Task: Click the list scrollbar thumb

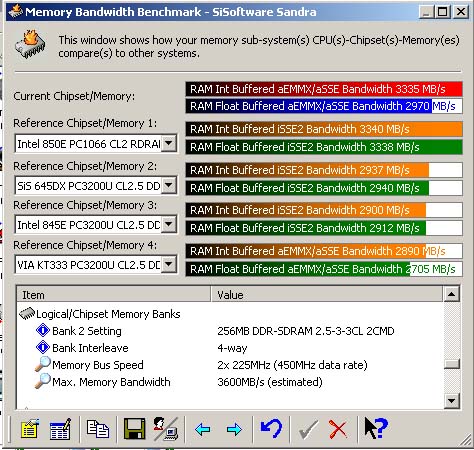Action: 452,364
